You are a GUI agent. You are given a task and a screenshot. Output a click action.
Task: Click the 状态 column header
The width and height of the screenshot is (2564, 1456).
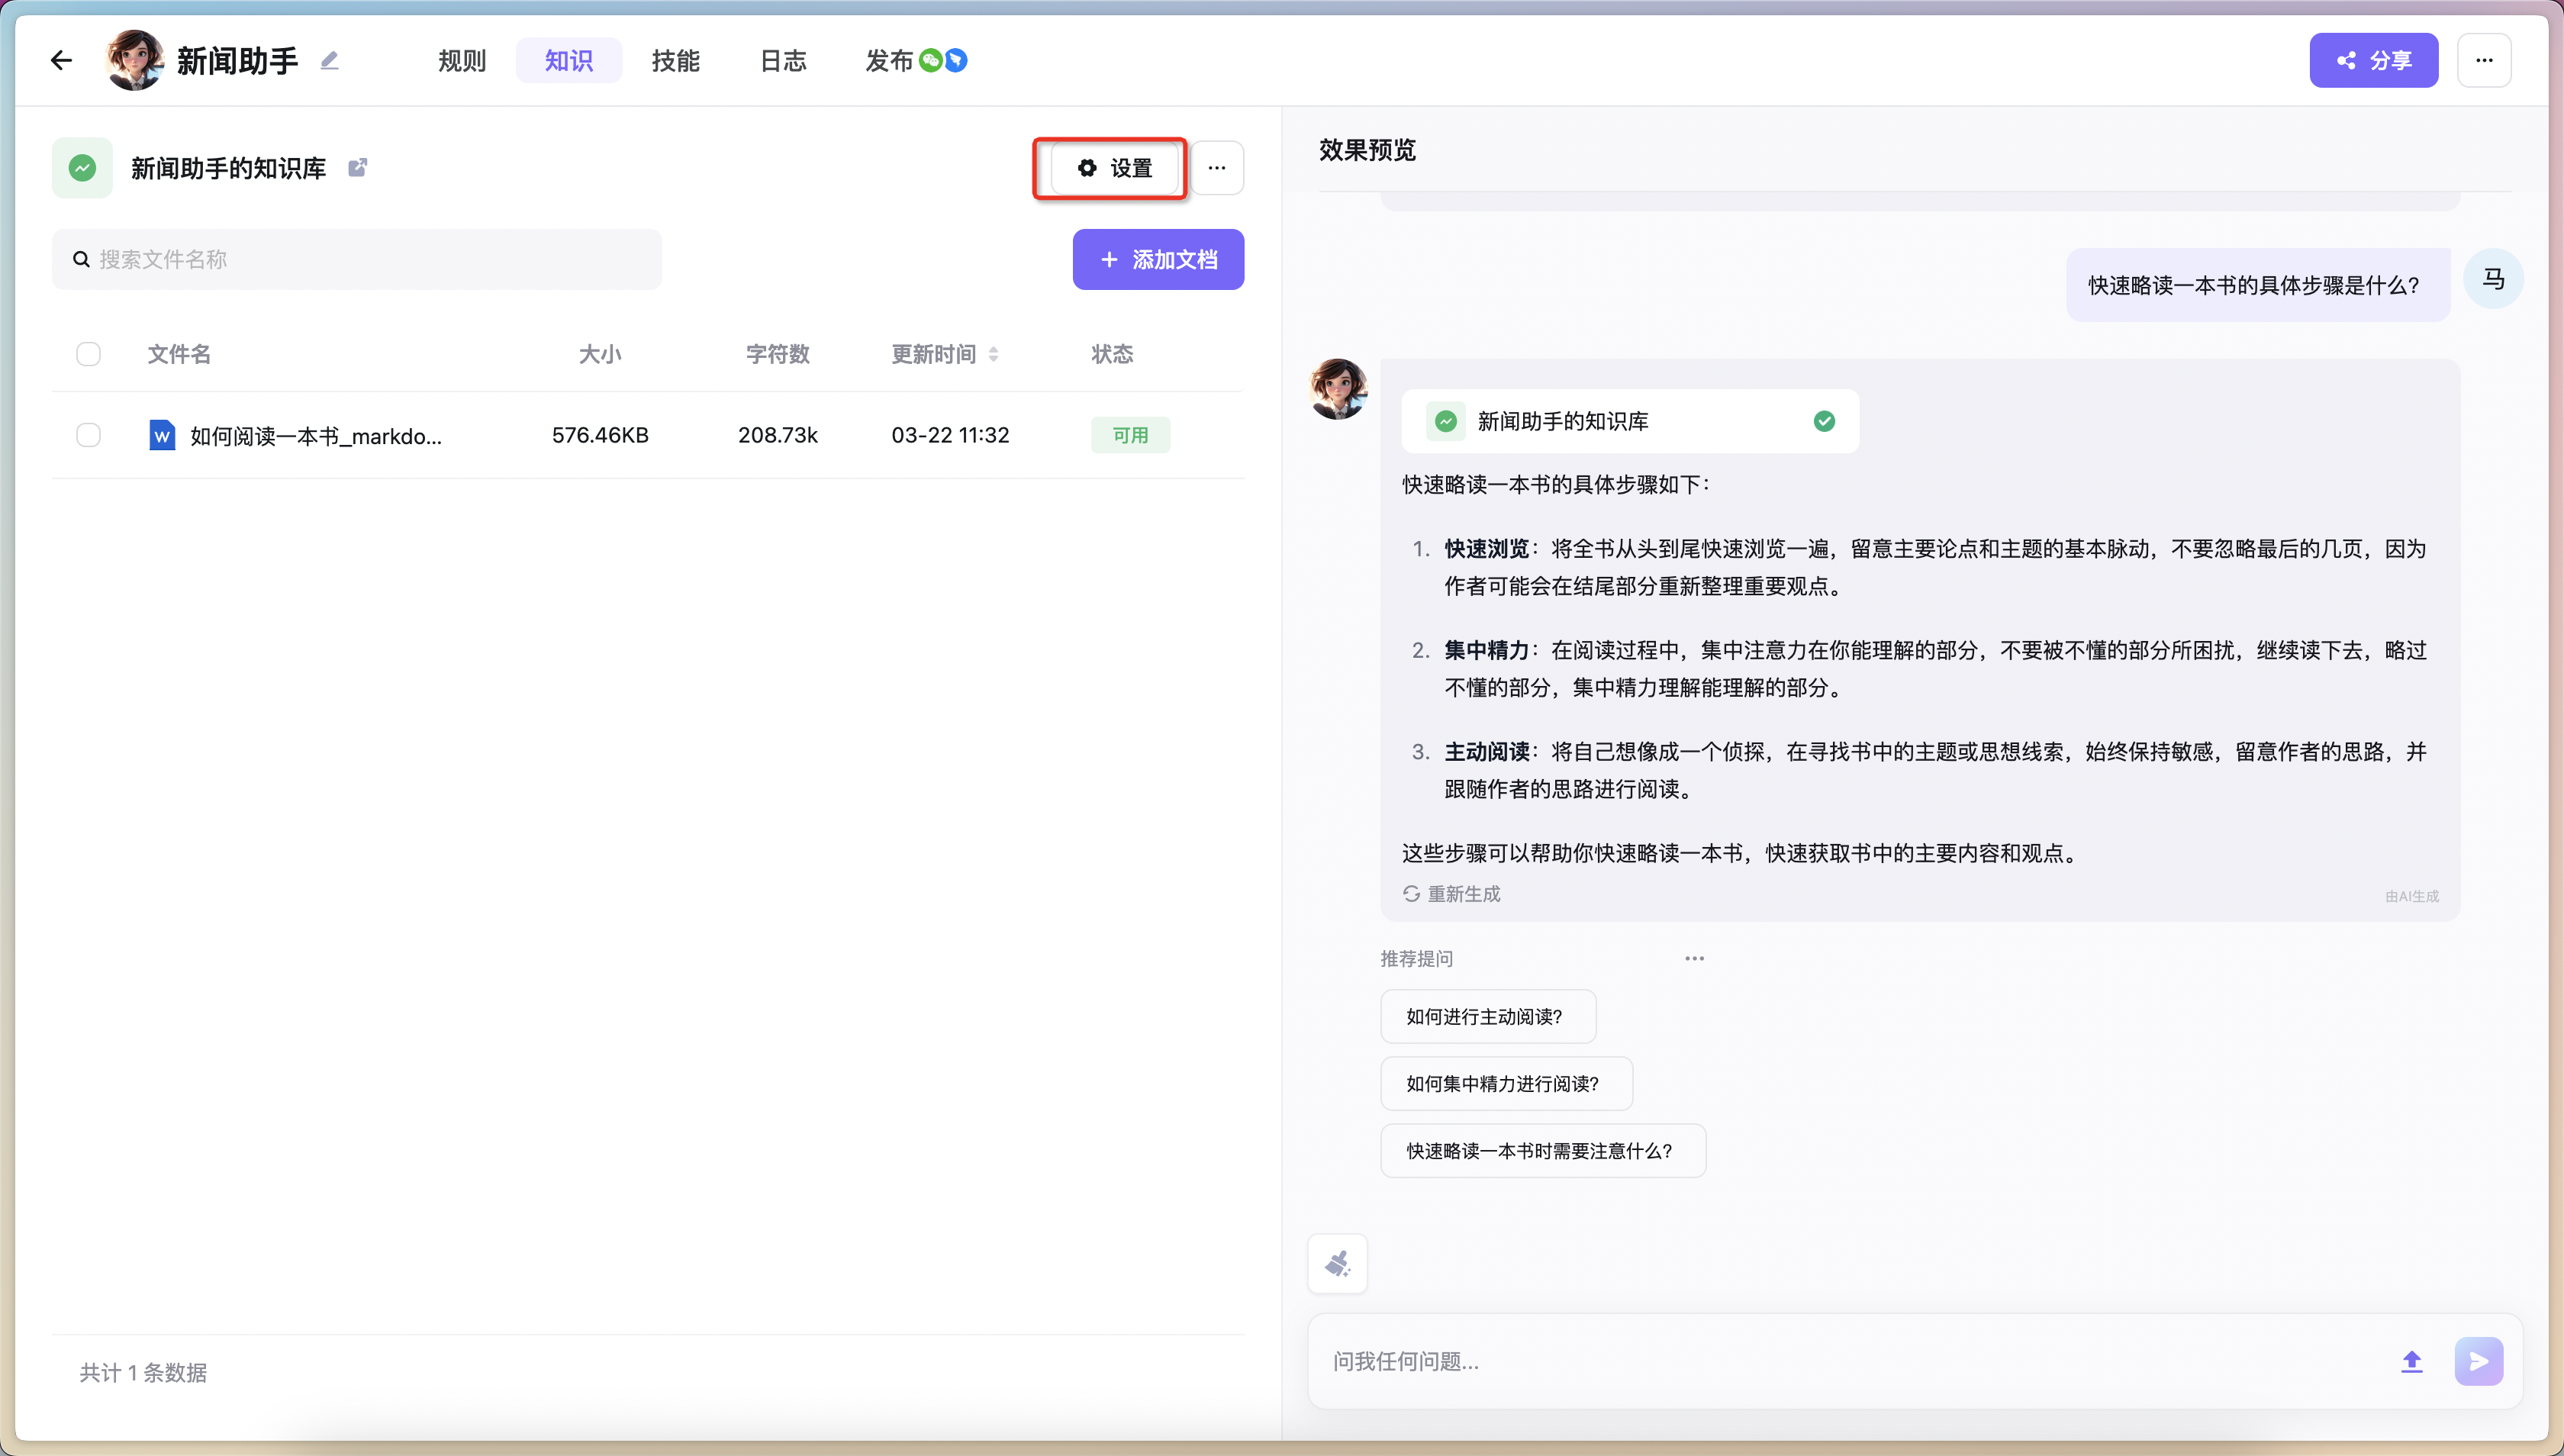[x=1112, y=354]
